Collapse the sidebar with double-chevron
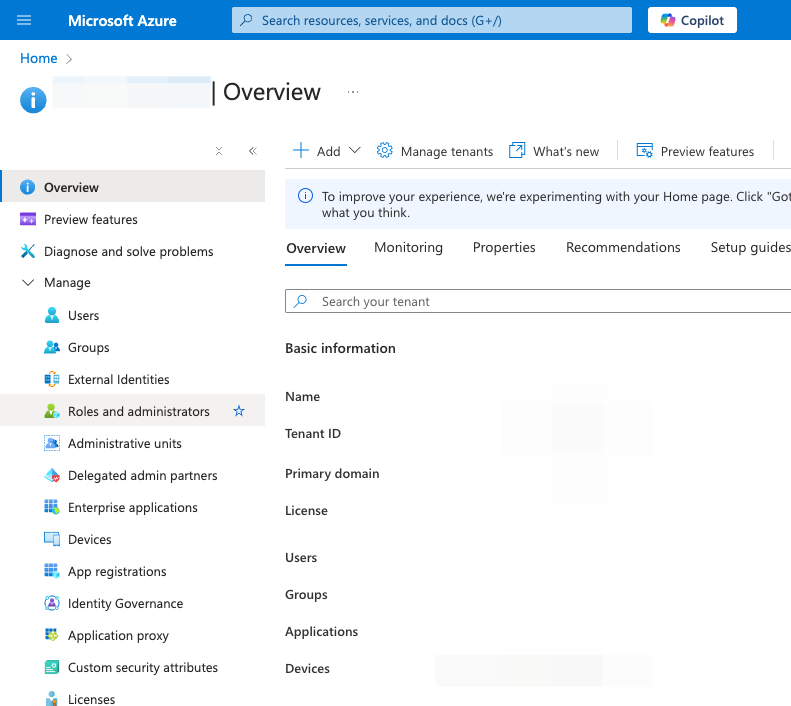 click(252, 151)
